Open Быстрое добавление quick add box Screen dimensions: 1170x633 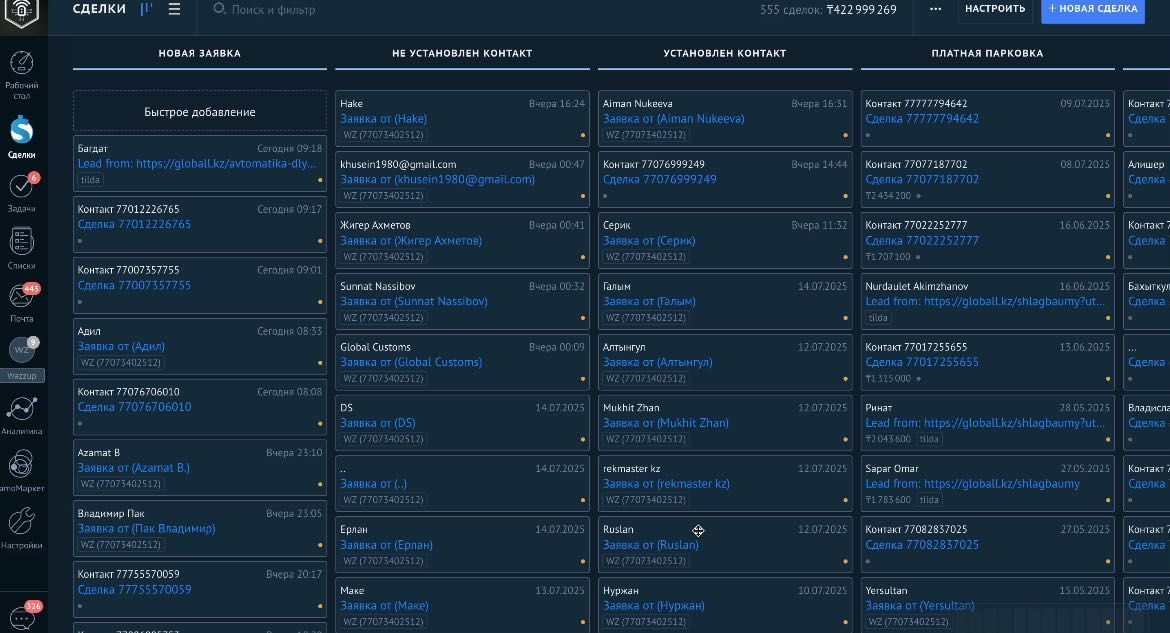[x=199, y=112]
